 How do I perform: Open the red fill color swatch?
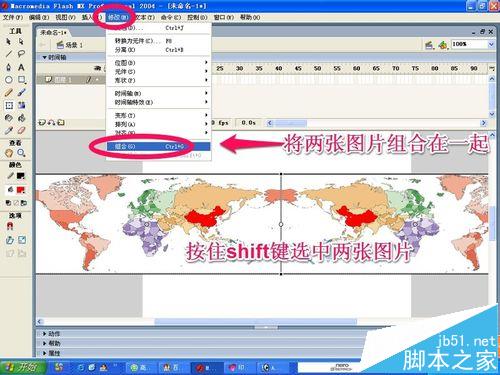click(21, 190)
